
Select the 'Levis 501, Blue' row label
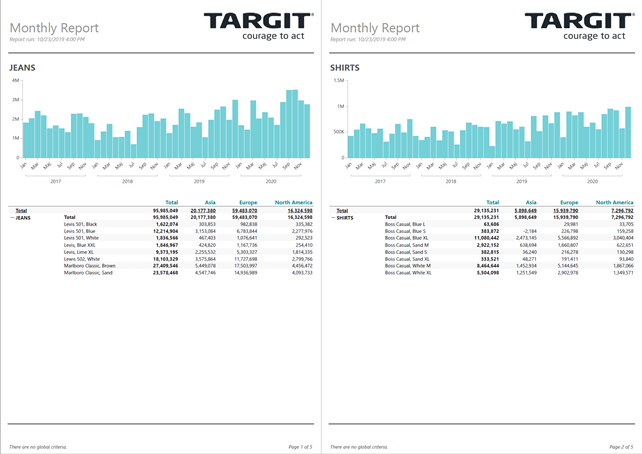pos(79,231)
